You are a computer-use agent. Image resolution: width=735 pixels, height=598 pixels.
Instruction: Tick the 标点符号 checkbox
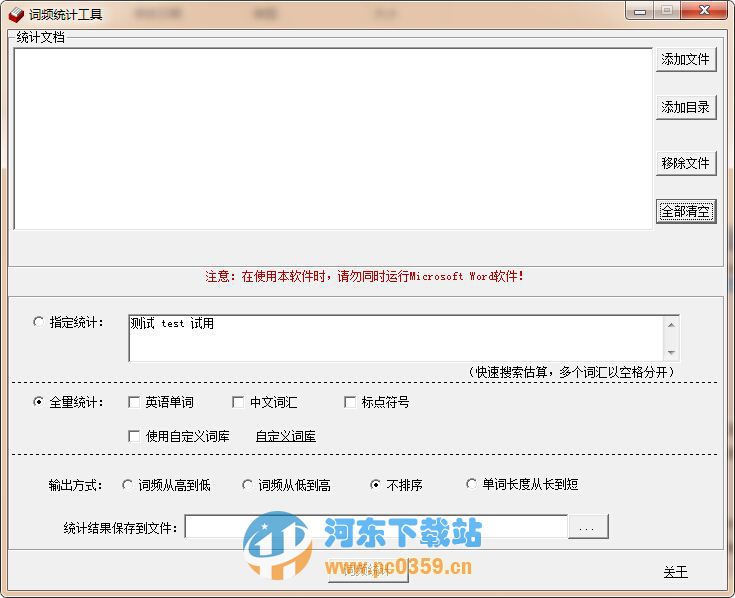(350, 402)
